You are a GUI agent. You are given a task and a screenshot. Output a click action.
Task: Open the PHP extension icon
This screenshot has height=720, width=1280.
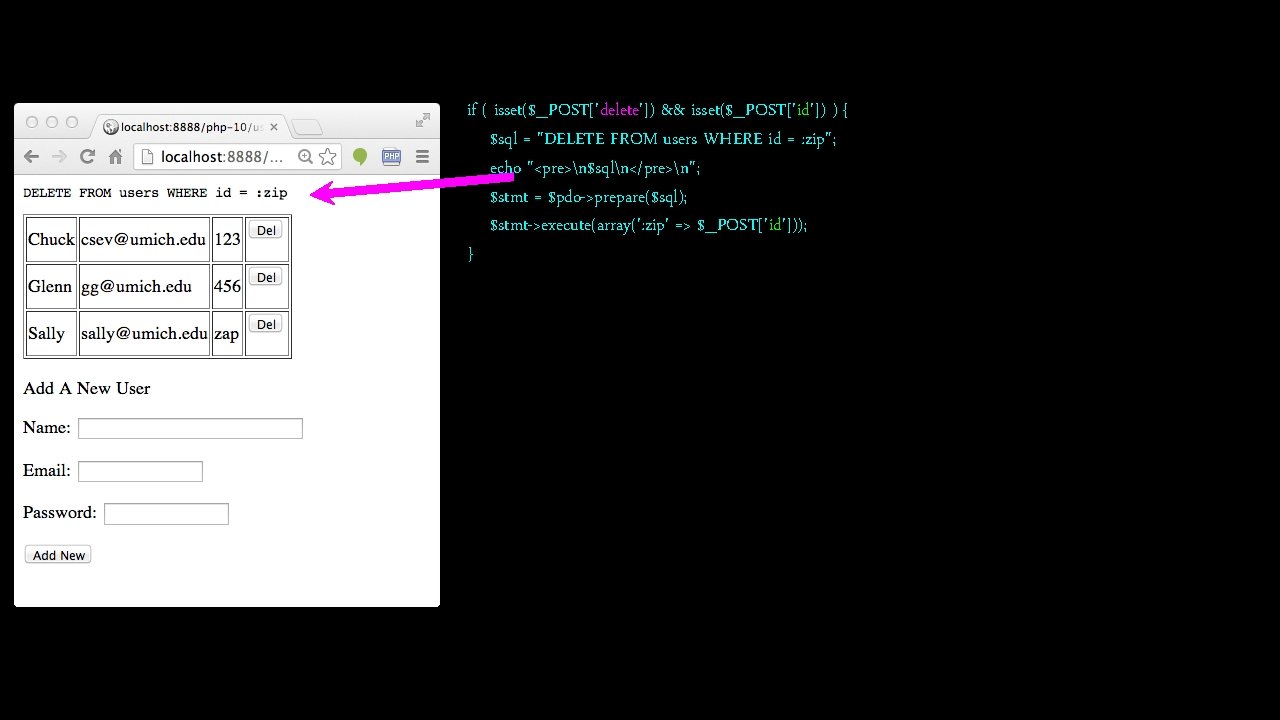(x=391, y=156)
